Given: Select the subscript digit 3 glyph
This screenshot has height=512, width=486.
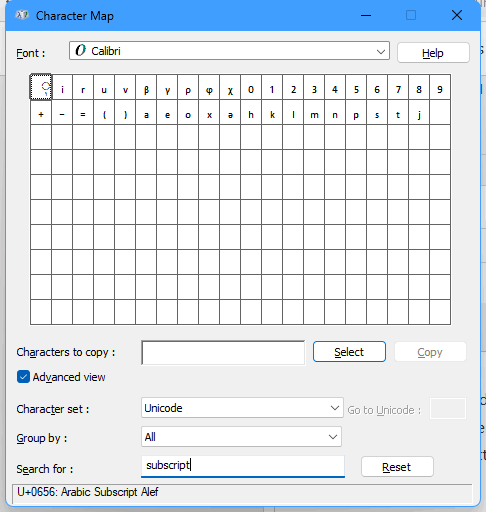Looking at the screenshot, I should [314, 87].
